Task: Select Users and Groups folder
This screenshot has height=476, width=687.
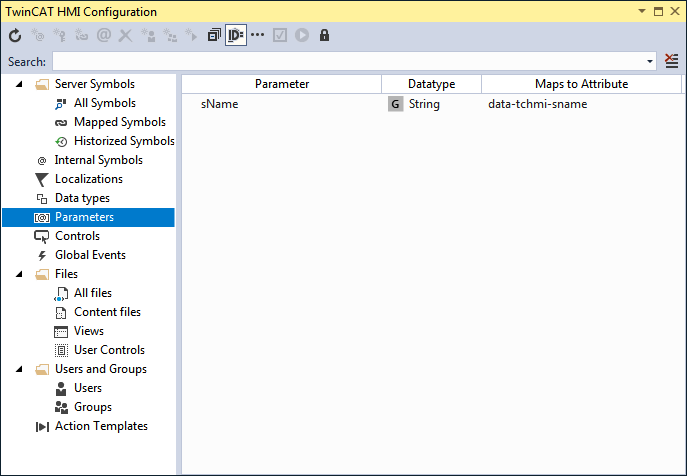Action: point(101,369)
